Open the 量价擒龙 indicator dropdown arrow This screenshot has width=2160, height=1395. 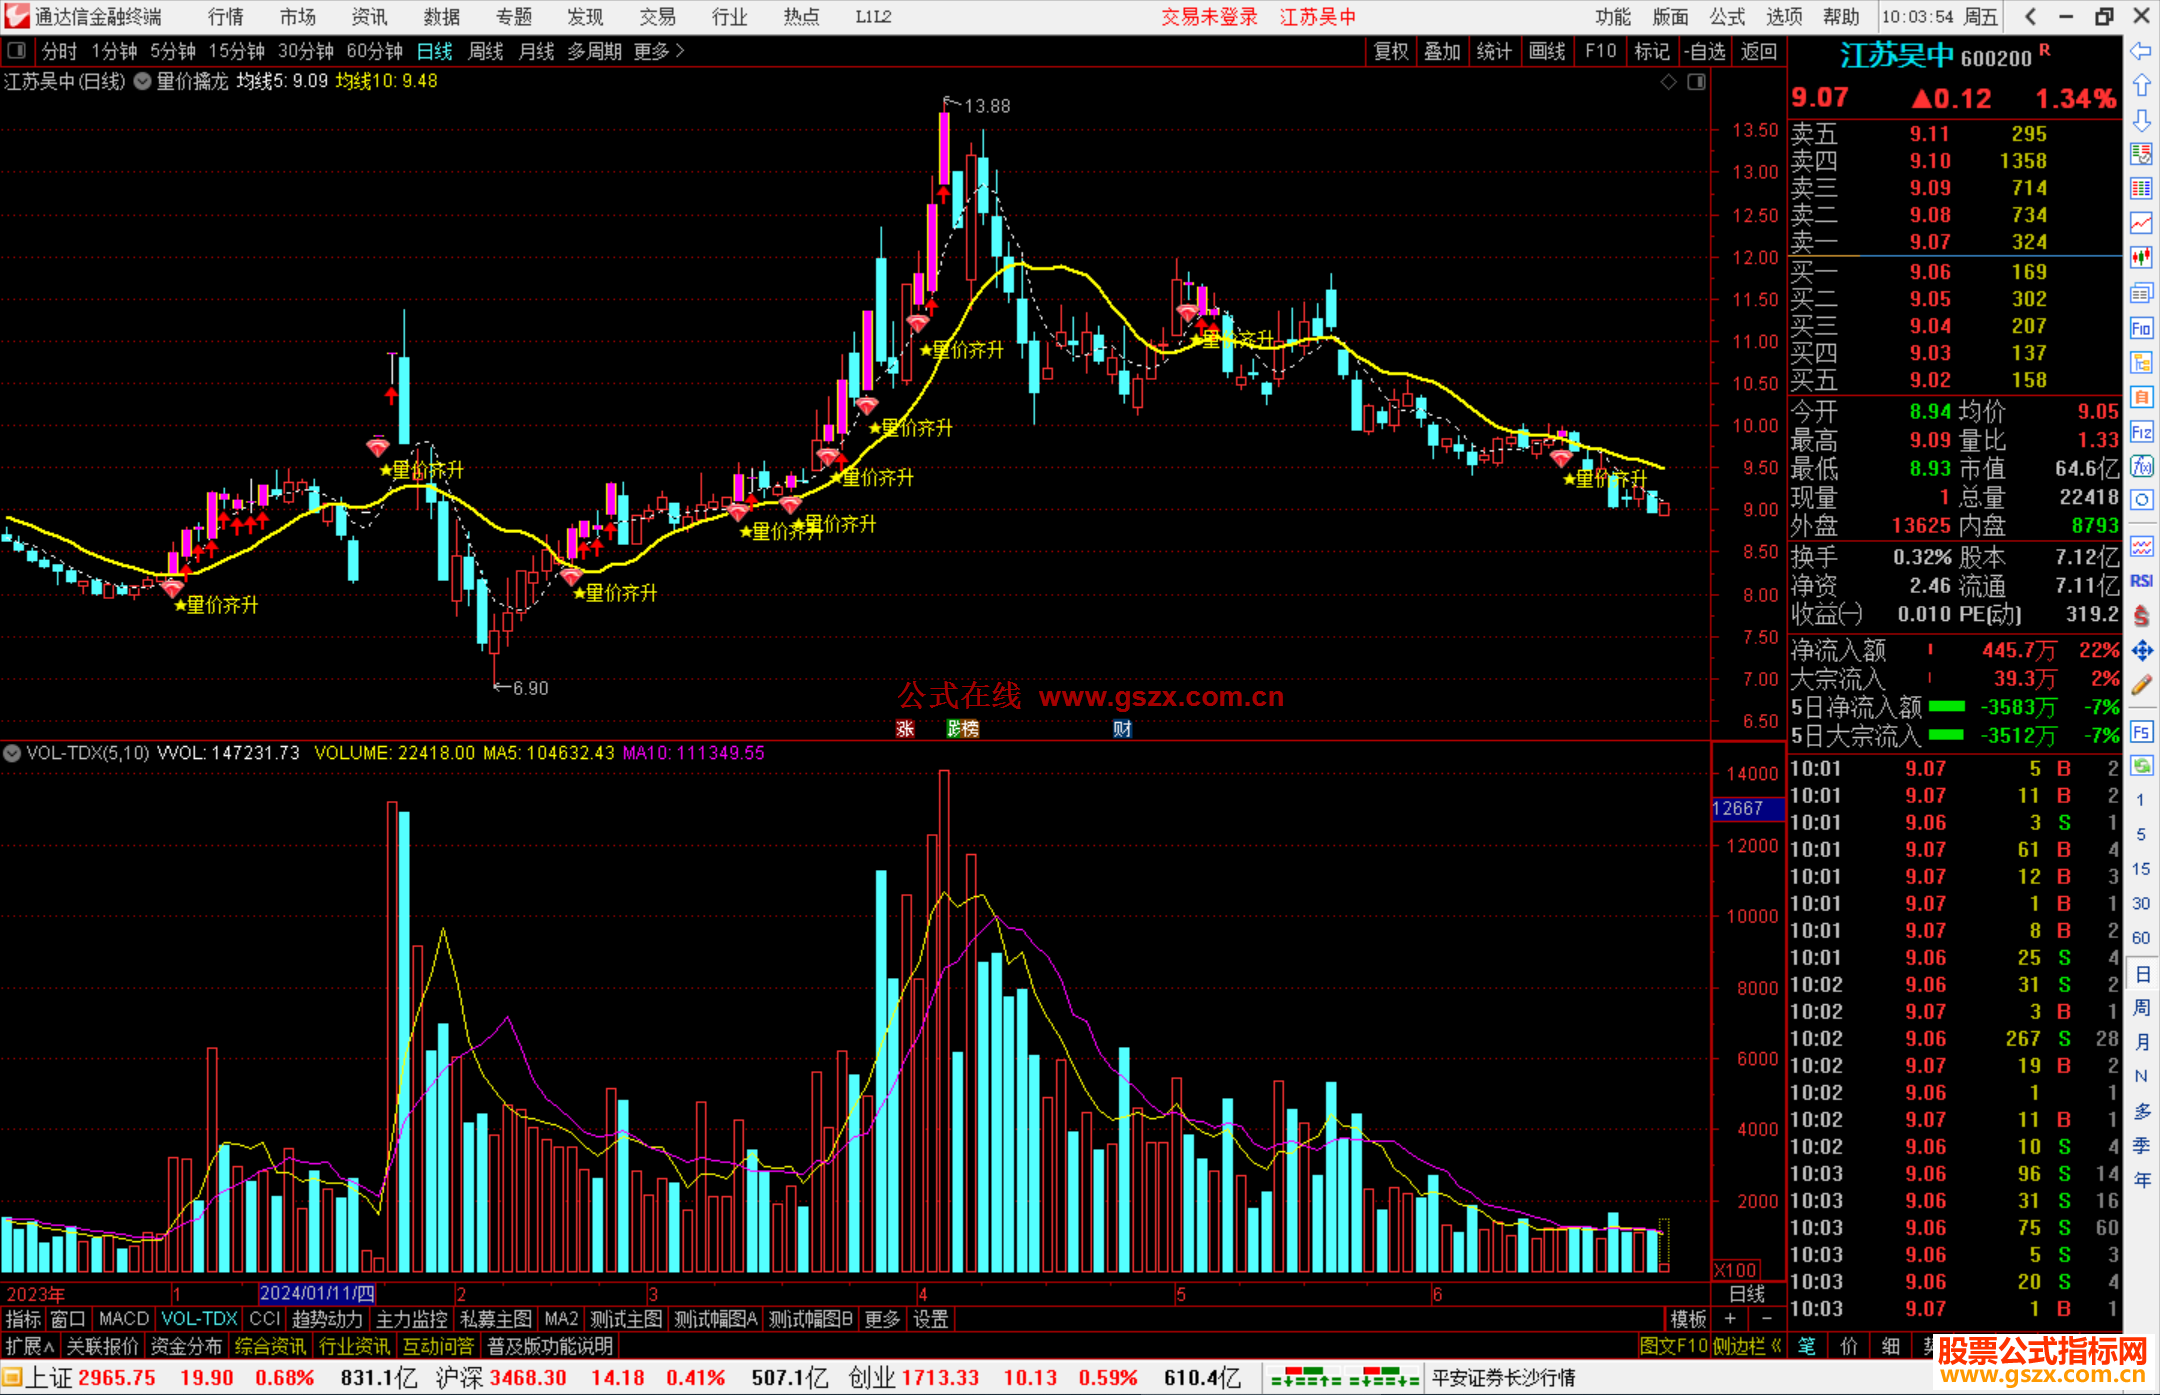tap(143, 82)
